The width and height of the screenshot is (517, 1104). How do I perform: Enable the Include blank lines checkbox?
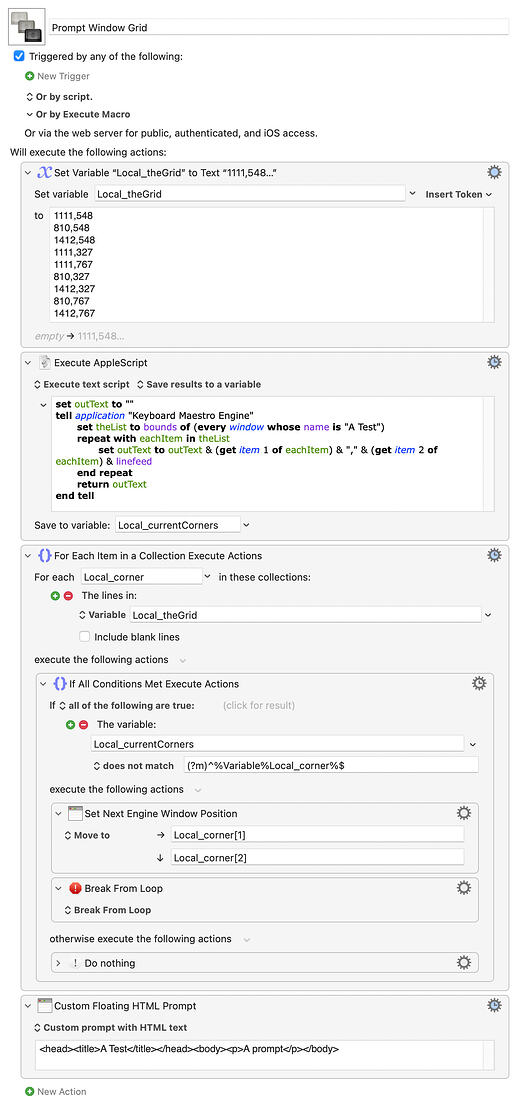point(85,636)
